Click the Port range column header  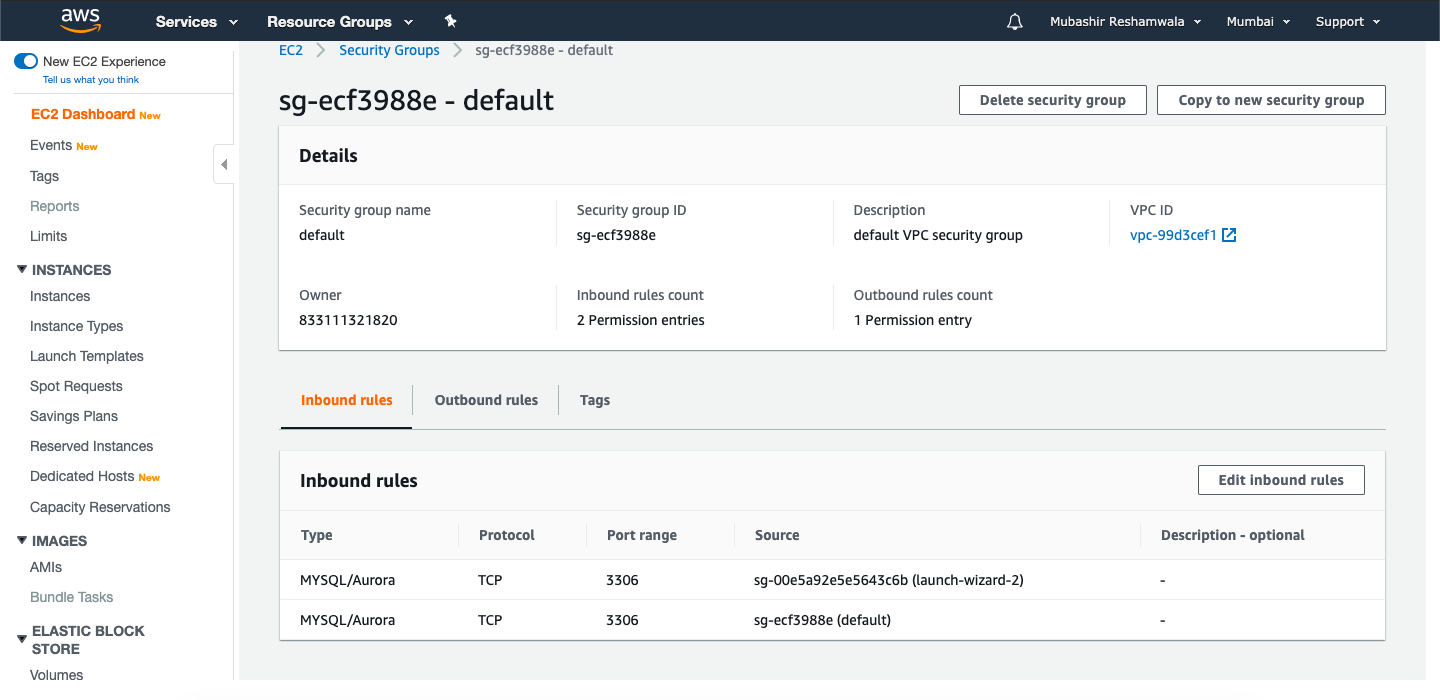(641, 535)
